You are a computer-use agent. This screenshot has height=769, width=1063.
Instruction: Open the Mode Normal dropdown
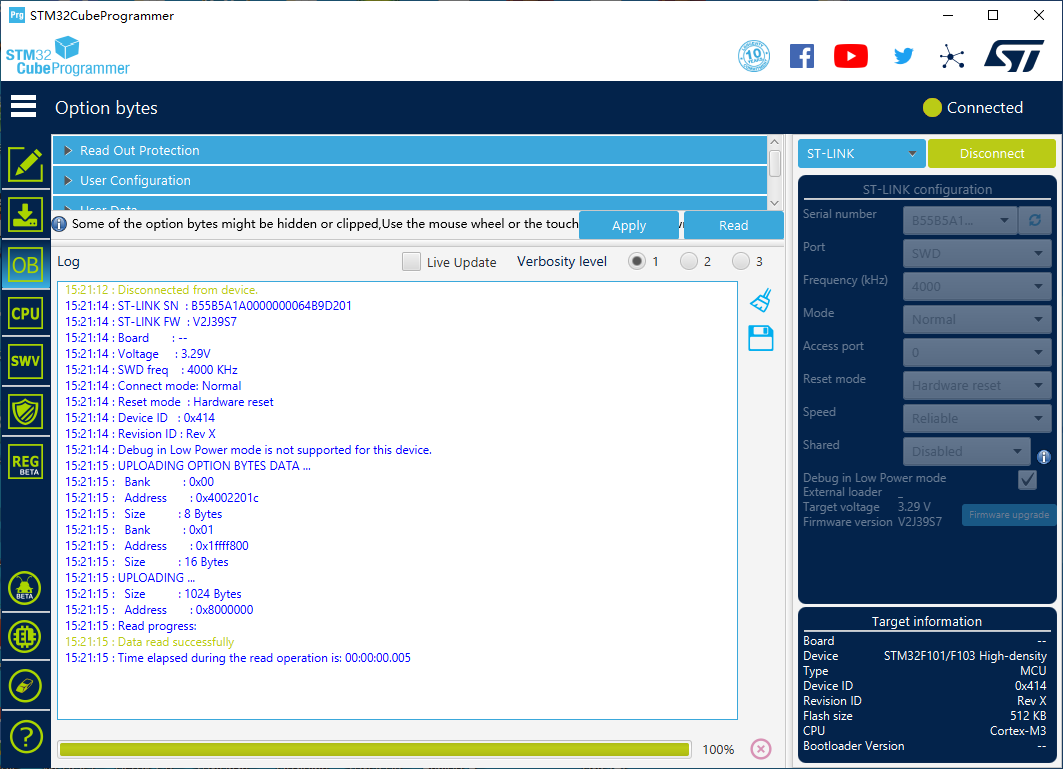(x=977, y=319)
